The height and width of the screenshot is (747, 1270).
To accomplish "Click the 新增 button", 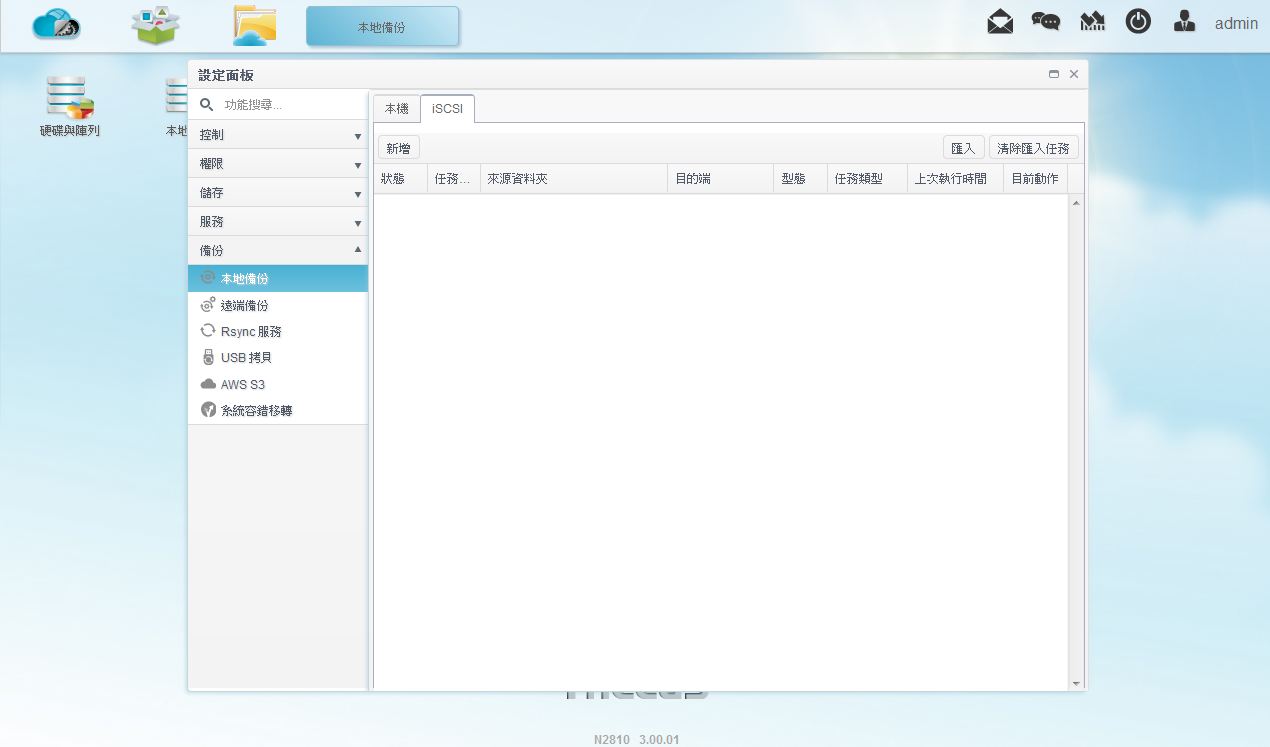I will click(398, 148).
